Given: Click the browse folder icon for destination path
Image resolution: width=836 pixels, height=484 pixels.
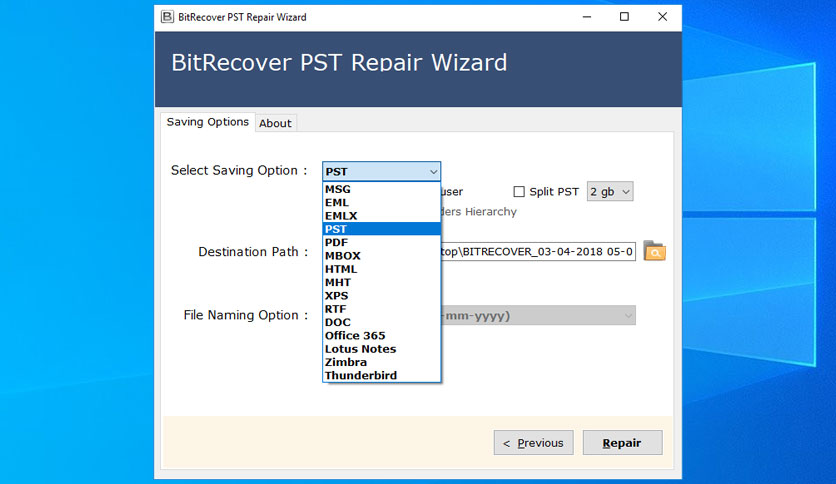Looking at the screenshot, I should click(x=654, y=251).
